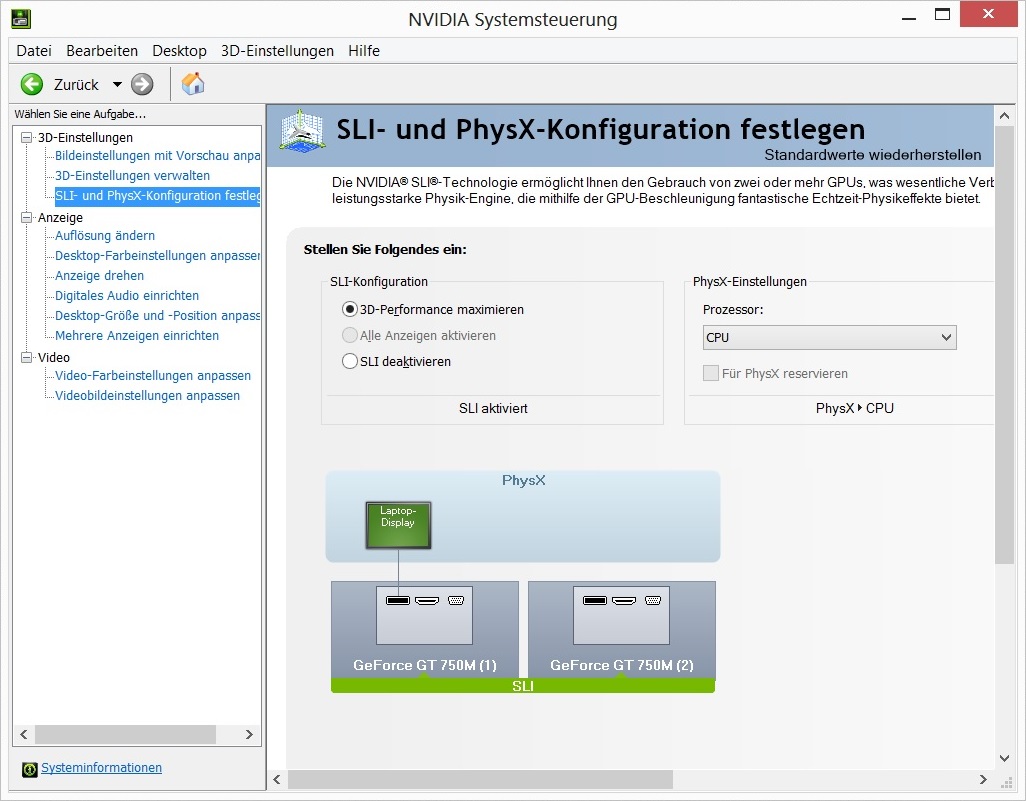
Task: Toggle Für PhysX reservieren checkbox
Action: click(x=711, y=374)
